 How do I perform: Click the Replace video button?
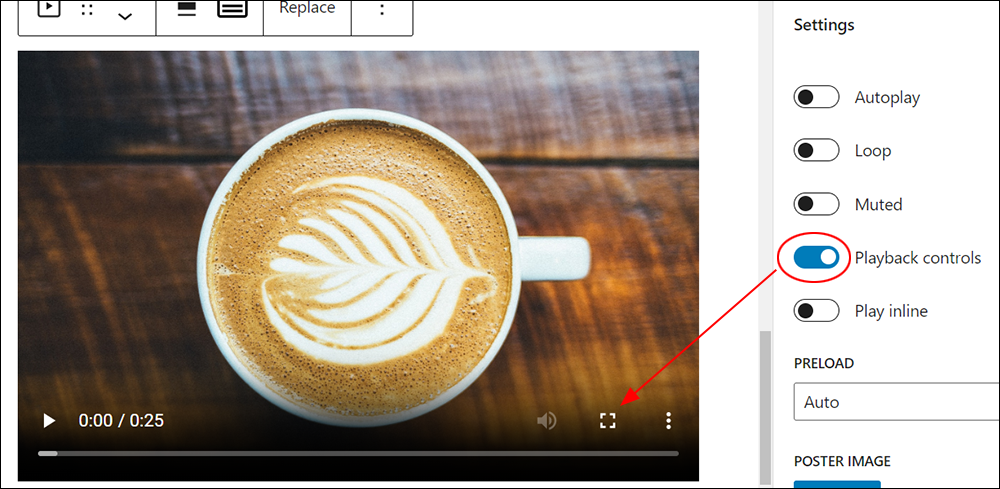[x=307, y=8]
